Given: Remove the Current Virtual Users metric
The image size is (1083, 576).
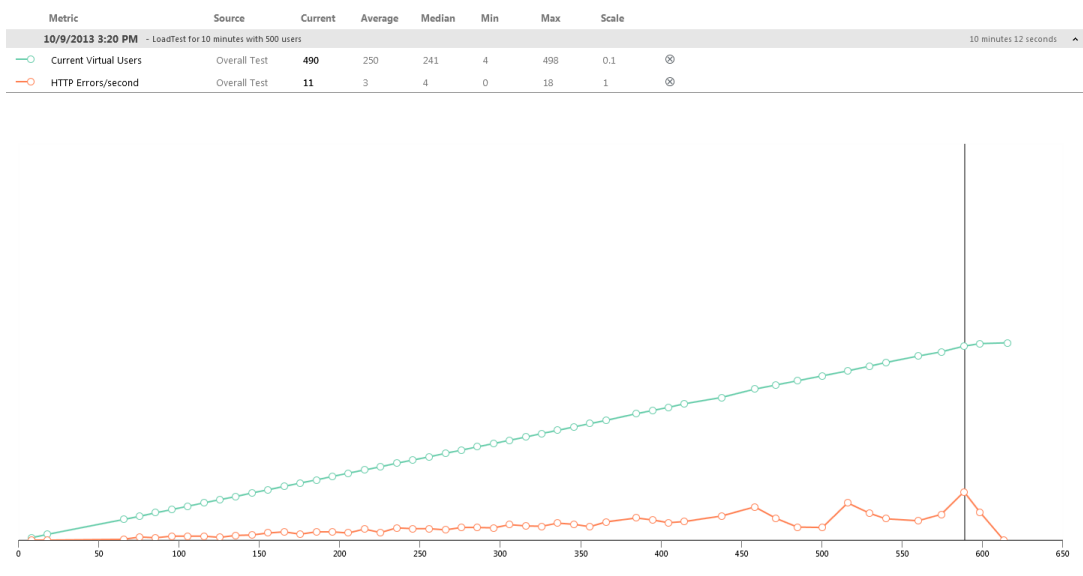Looking at the screenshot, I should click(669, 59).
